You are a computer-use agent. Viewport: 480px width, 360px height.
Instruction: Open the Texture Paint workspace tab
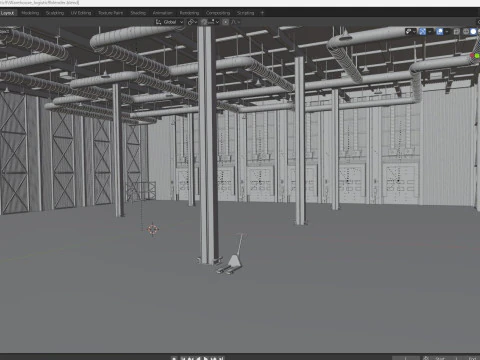pos(110,13)
